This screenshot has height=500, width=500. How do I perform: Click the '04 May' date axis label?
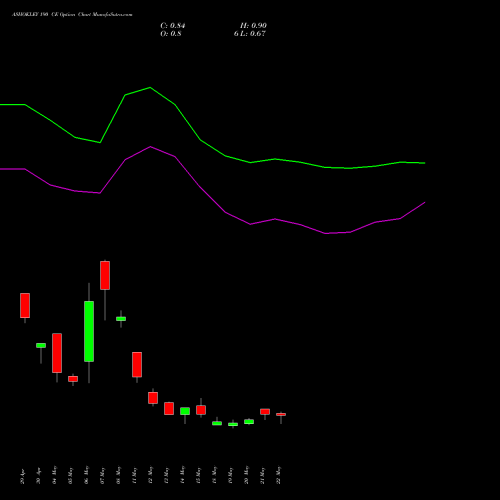pos(55,475)
